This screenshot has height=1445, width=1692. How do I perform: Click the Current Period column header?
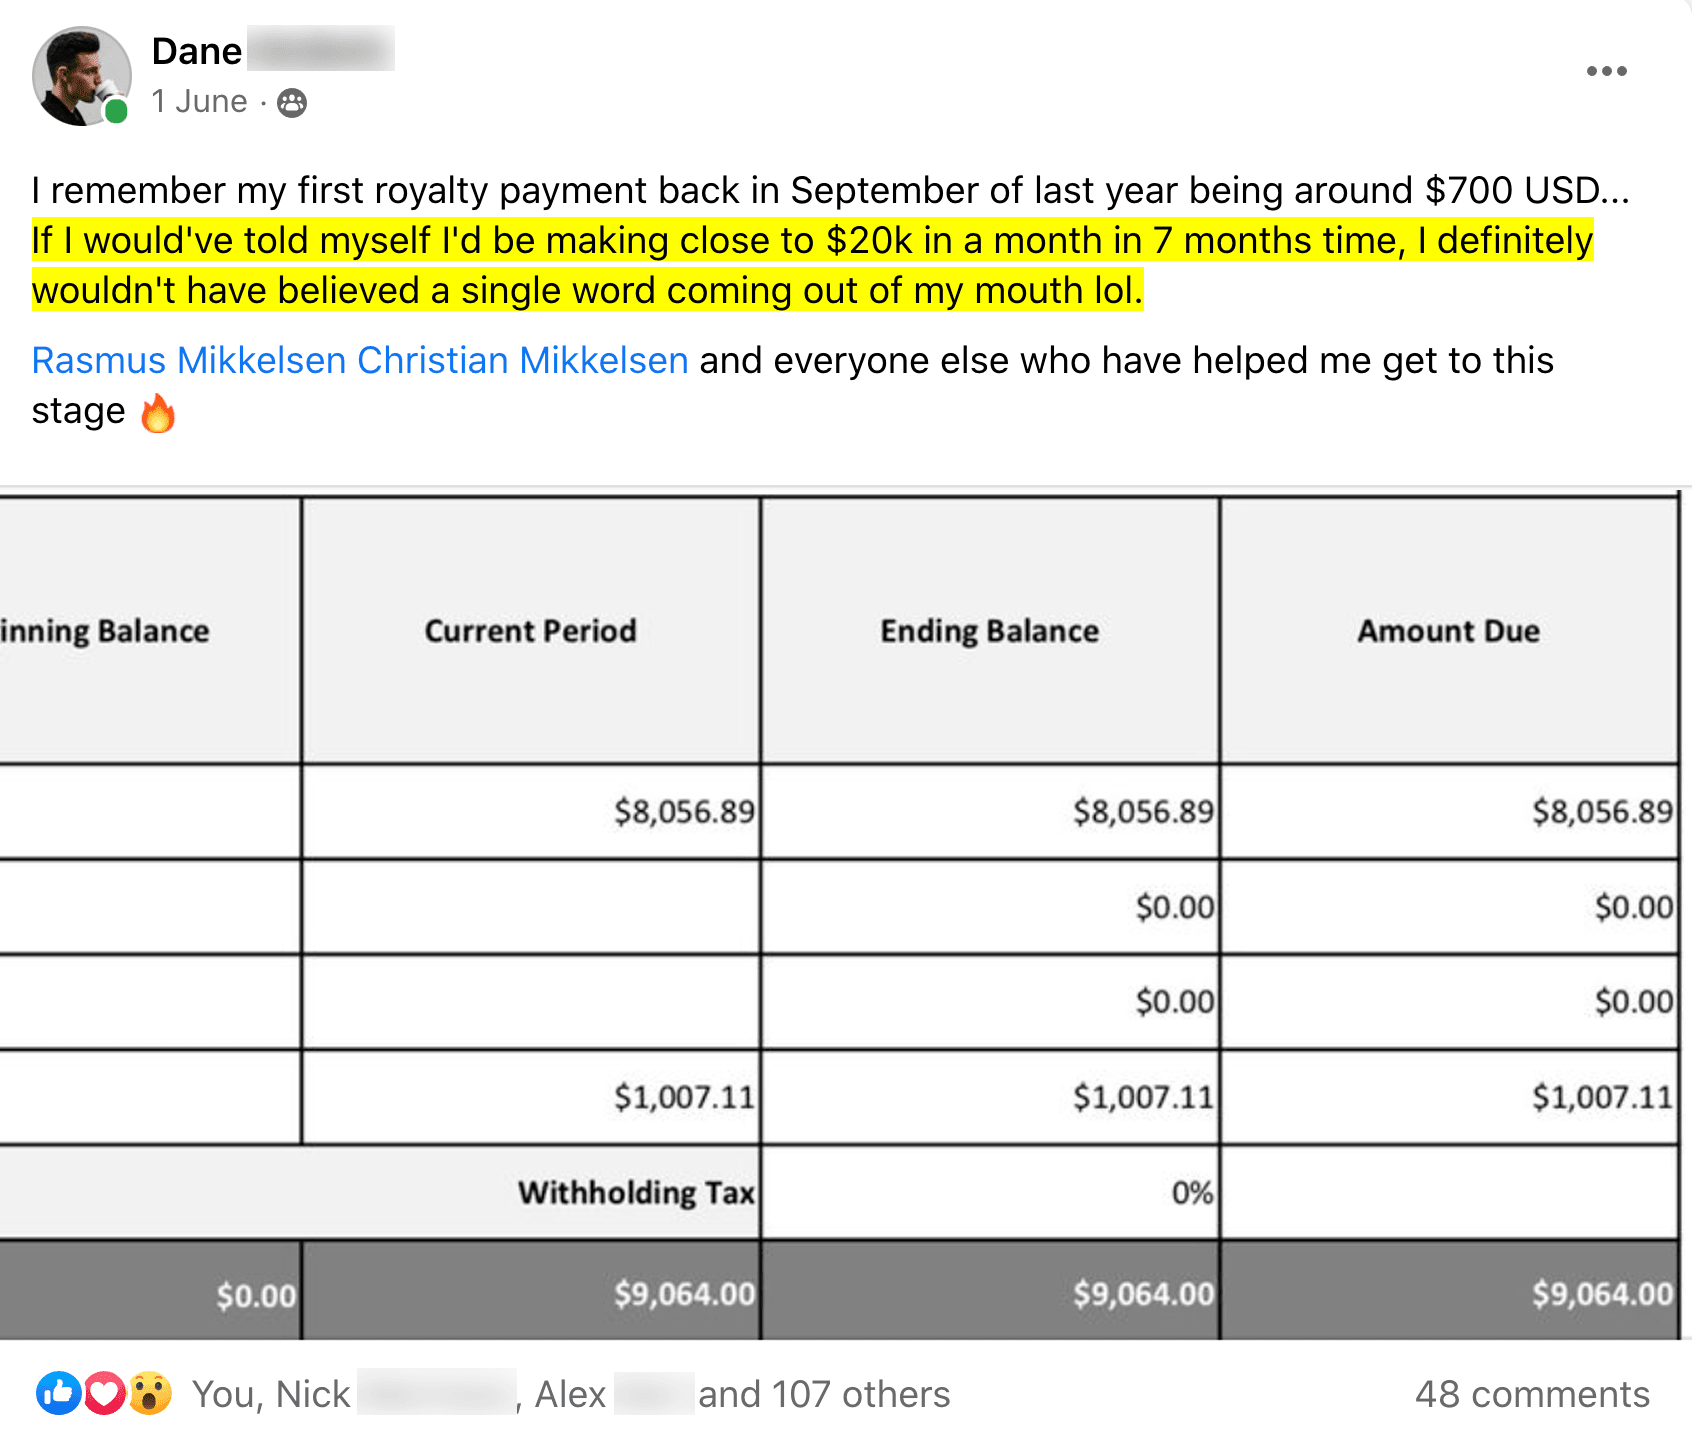[530, 631]
